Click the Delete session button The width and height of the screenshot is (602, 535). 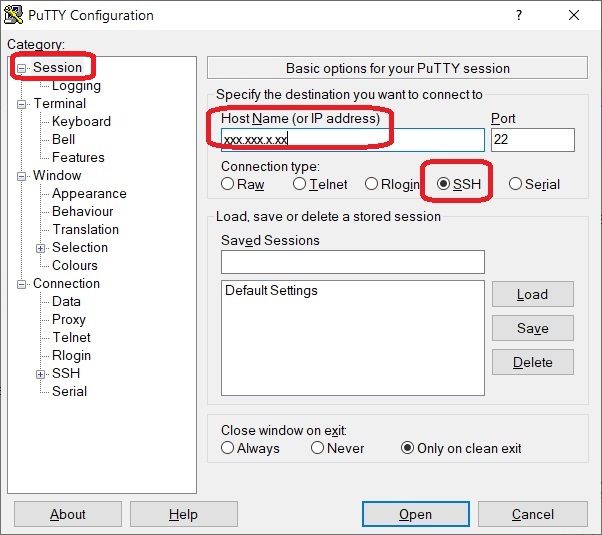point(533,362)
